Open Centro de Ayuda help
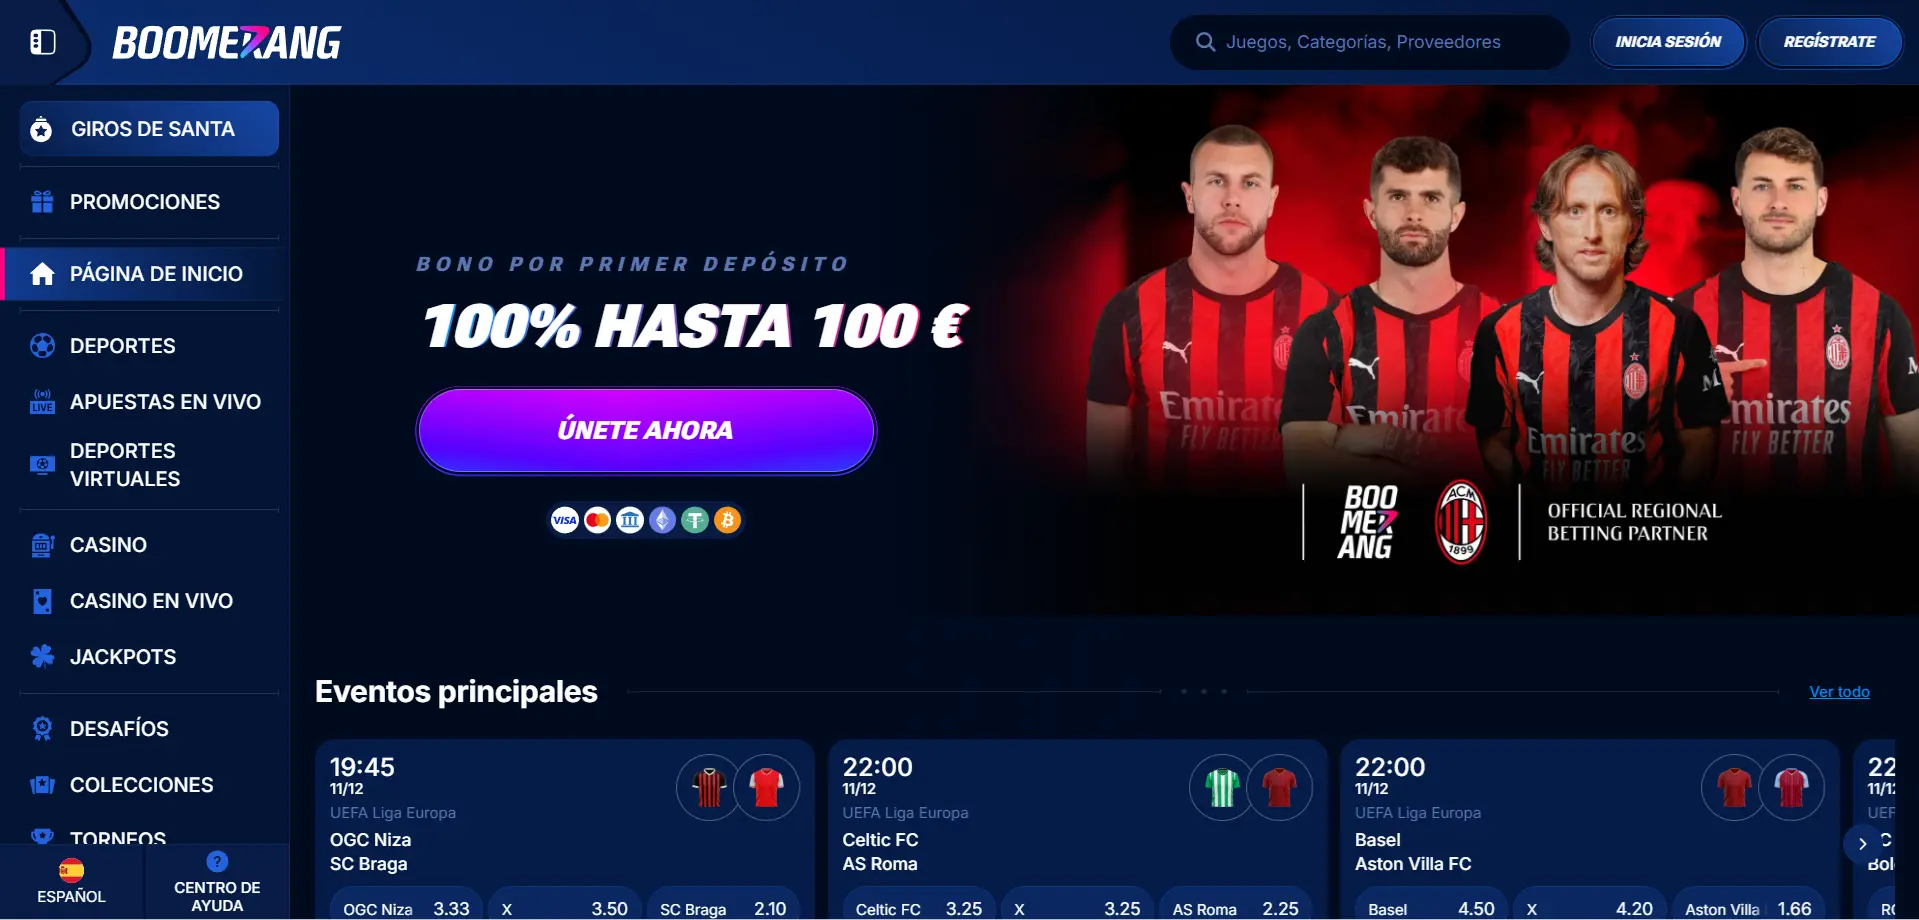The height and width of the screenshot is (920, 1919). pos(217,882)
